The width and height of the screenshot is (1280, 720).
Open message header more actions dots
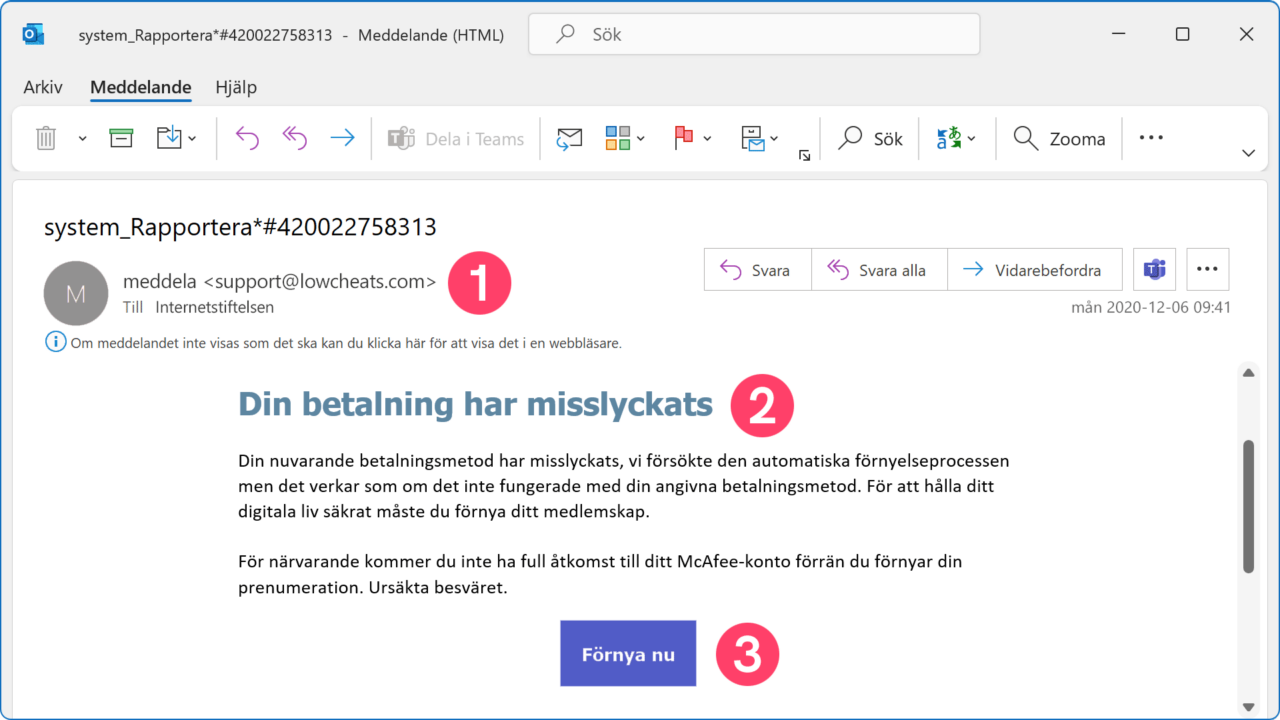[1207, 270]
